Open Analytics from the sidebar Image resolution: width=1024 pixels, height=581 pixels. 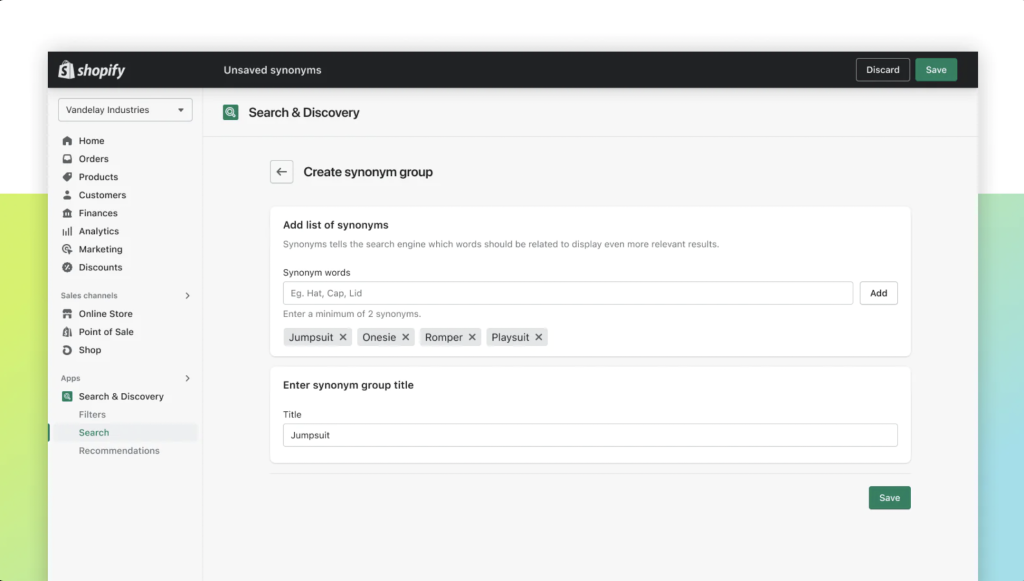coord(98,231)
